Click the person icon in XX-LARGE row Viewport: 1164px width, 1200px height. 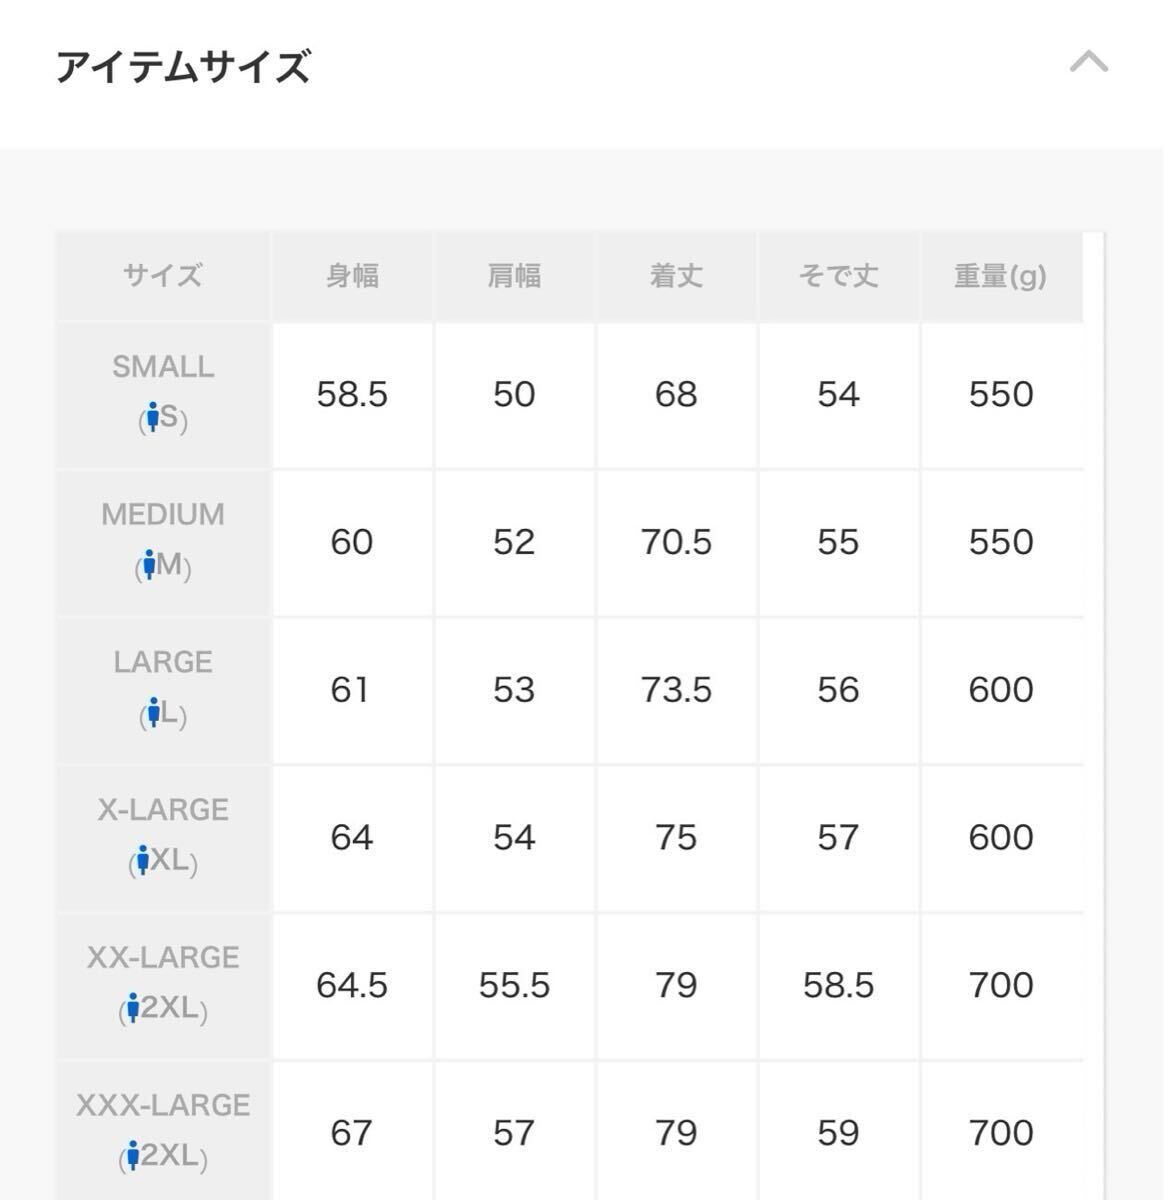132,1009
